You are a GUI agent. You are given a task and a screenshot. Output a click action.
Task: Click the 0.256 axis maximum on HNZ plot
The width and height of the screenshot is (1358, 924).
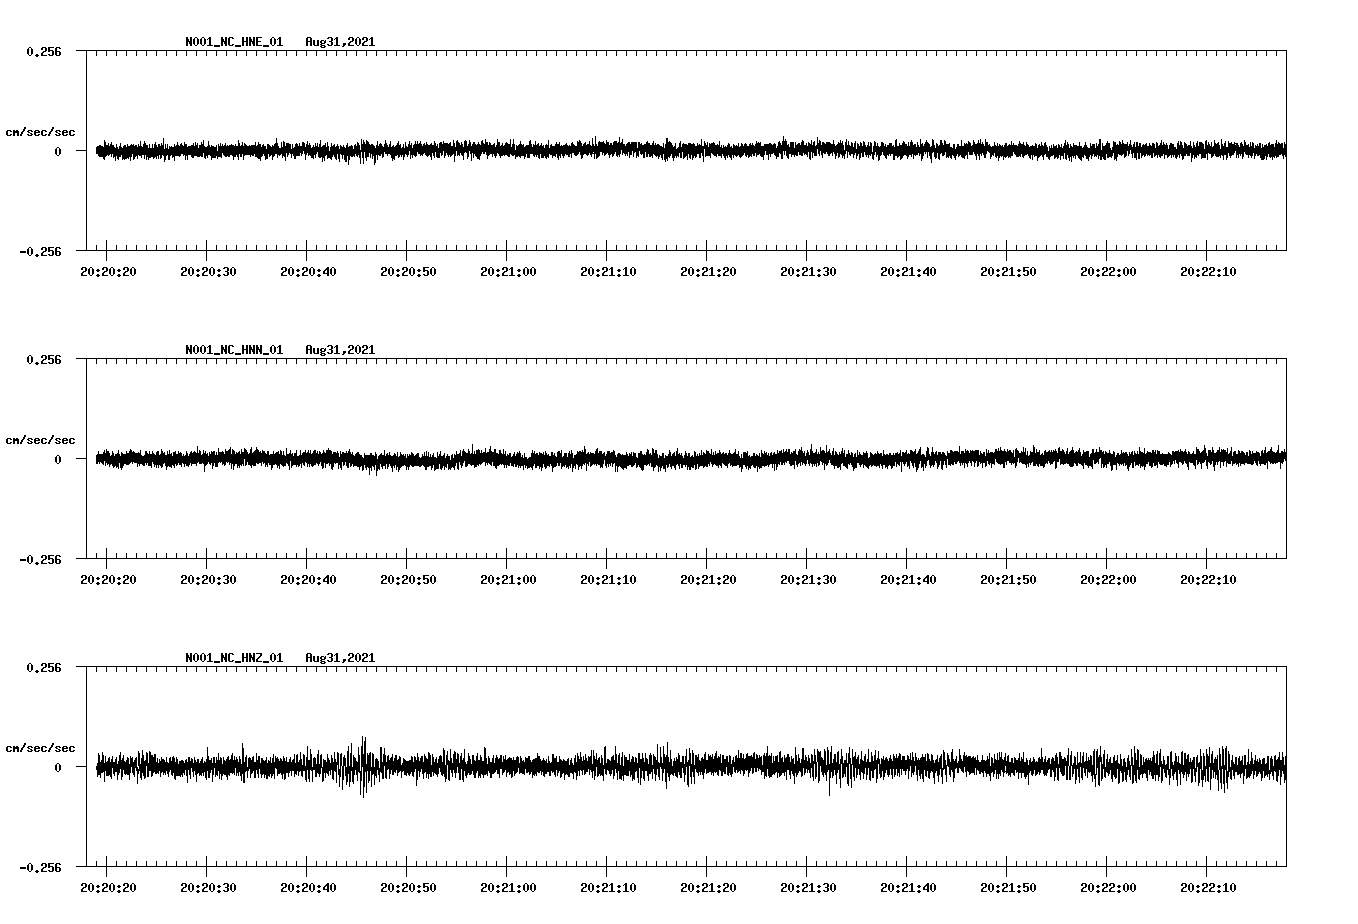[x=43, y=667]
